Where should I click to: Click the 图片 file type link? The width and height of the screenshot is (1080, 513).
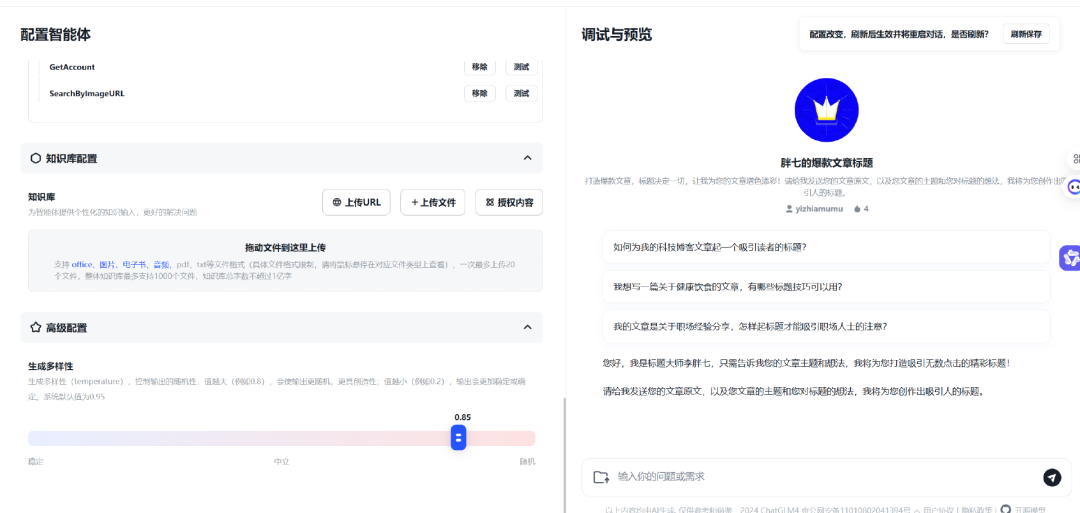pyautogui.click(x=107, y=264)
